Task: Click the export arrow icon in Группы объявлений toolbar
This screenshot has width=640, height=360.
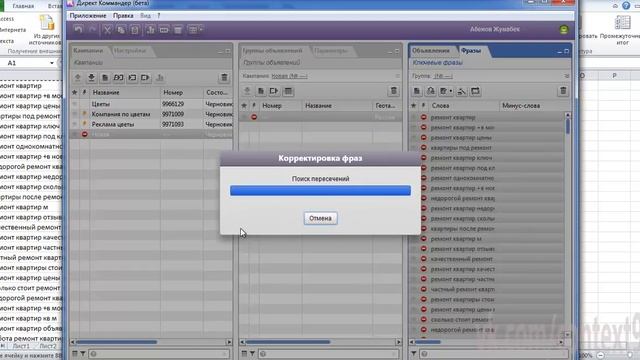Action: coord(274,91)
